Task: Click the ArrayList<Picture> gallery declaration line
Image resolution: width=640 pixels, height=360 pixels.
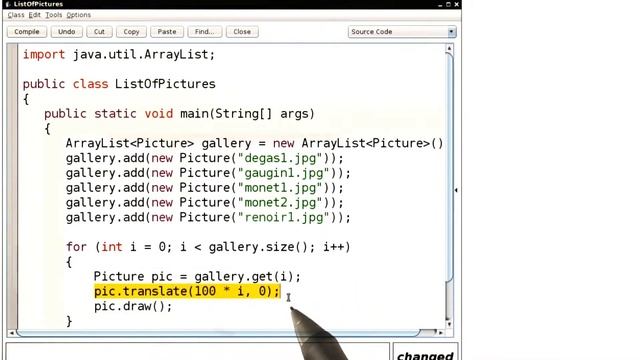Action: point(254,143)
